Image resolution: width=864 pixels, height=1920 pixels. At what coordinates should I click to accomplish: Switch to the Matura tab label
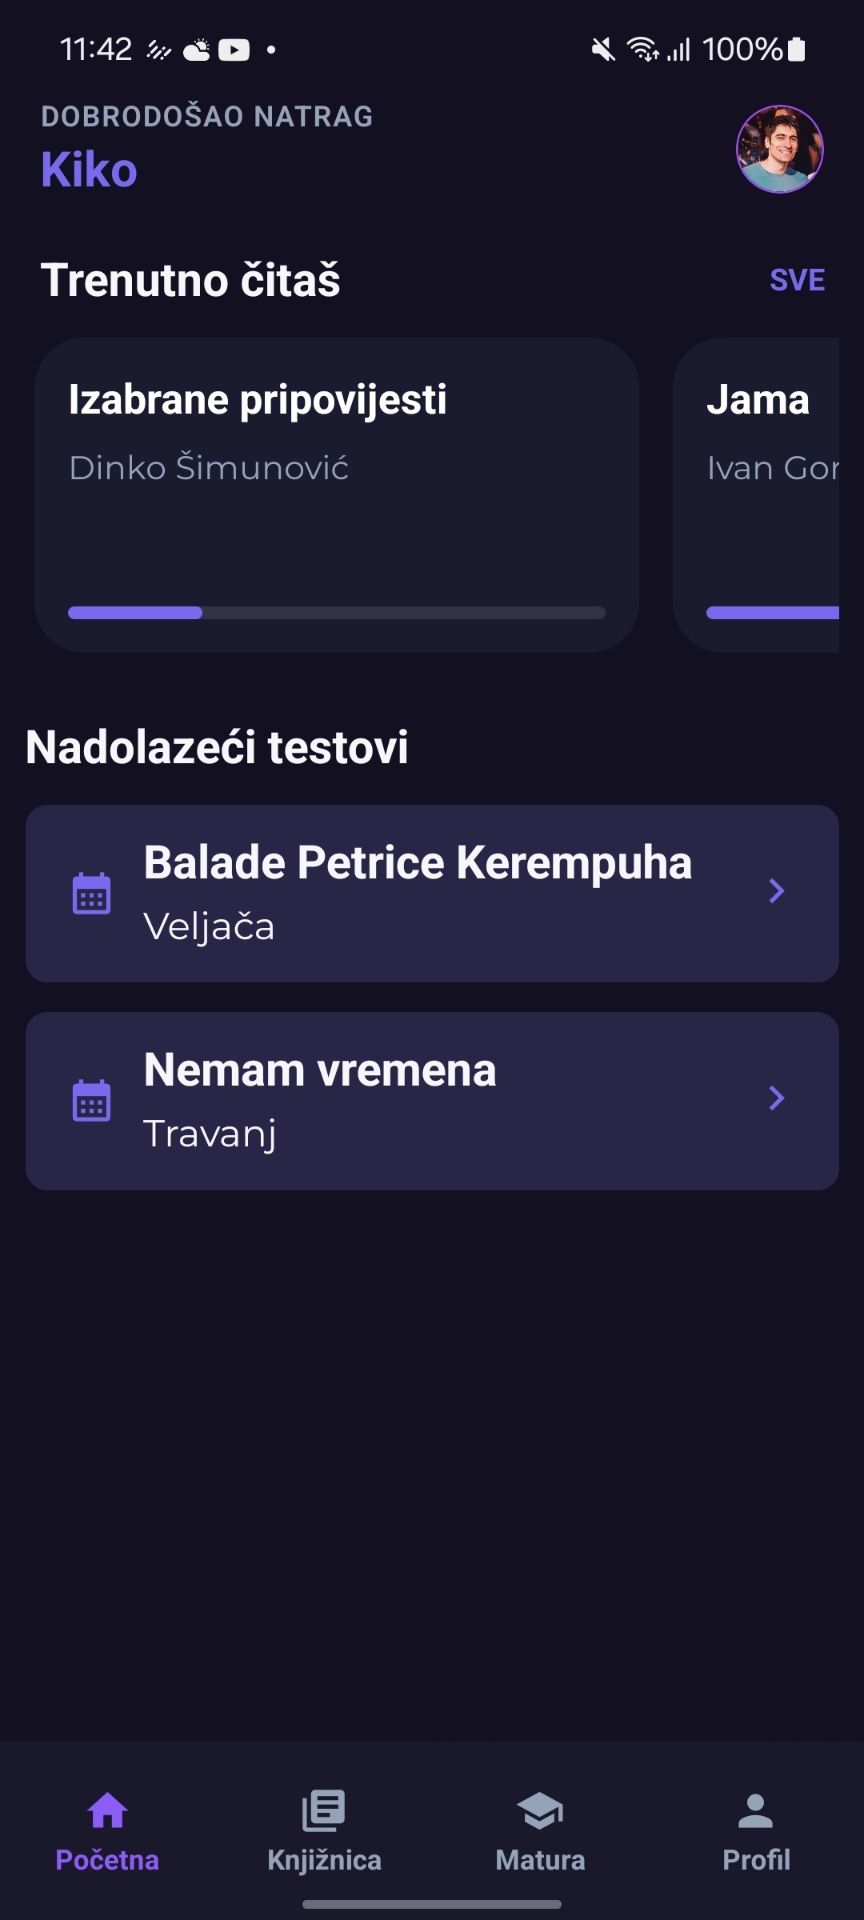540,1860
